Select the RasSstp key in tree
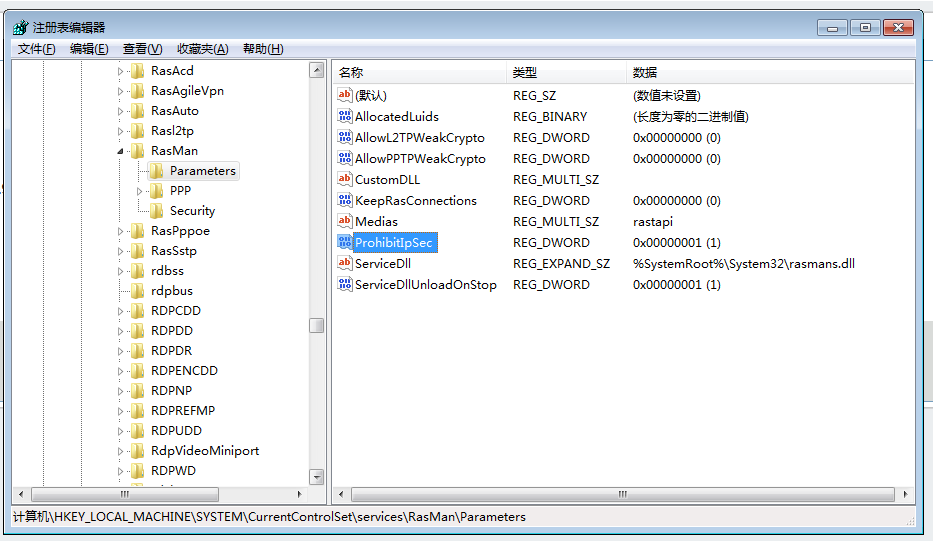 [x=174, y=250]
